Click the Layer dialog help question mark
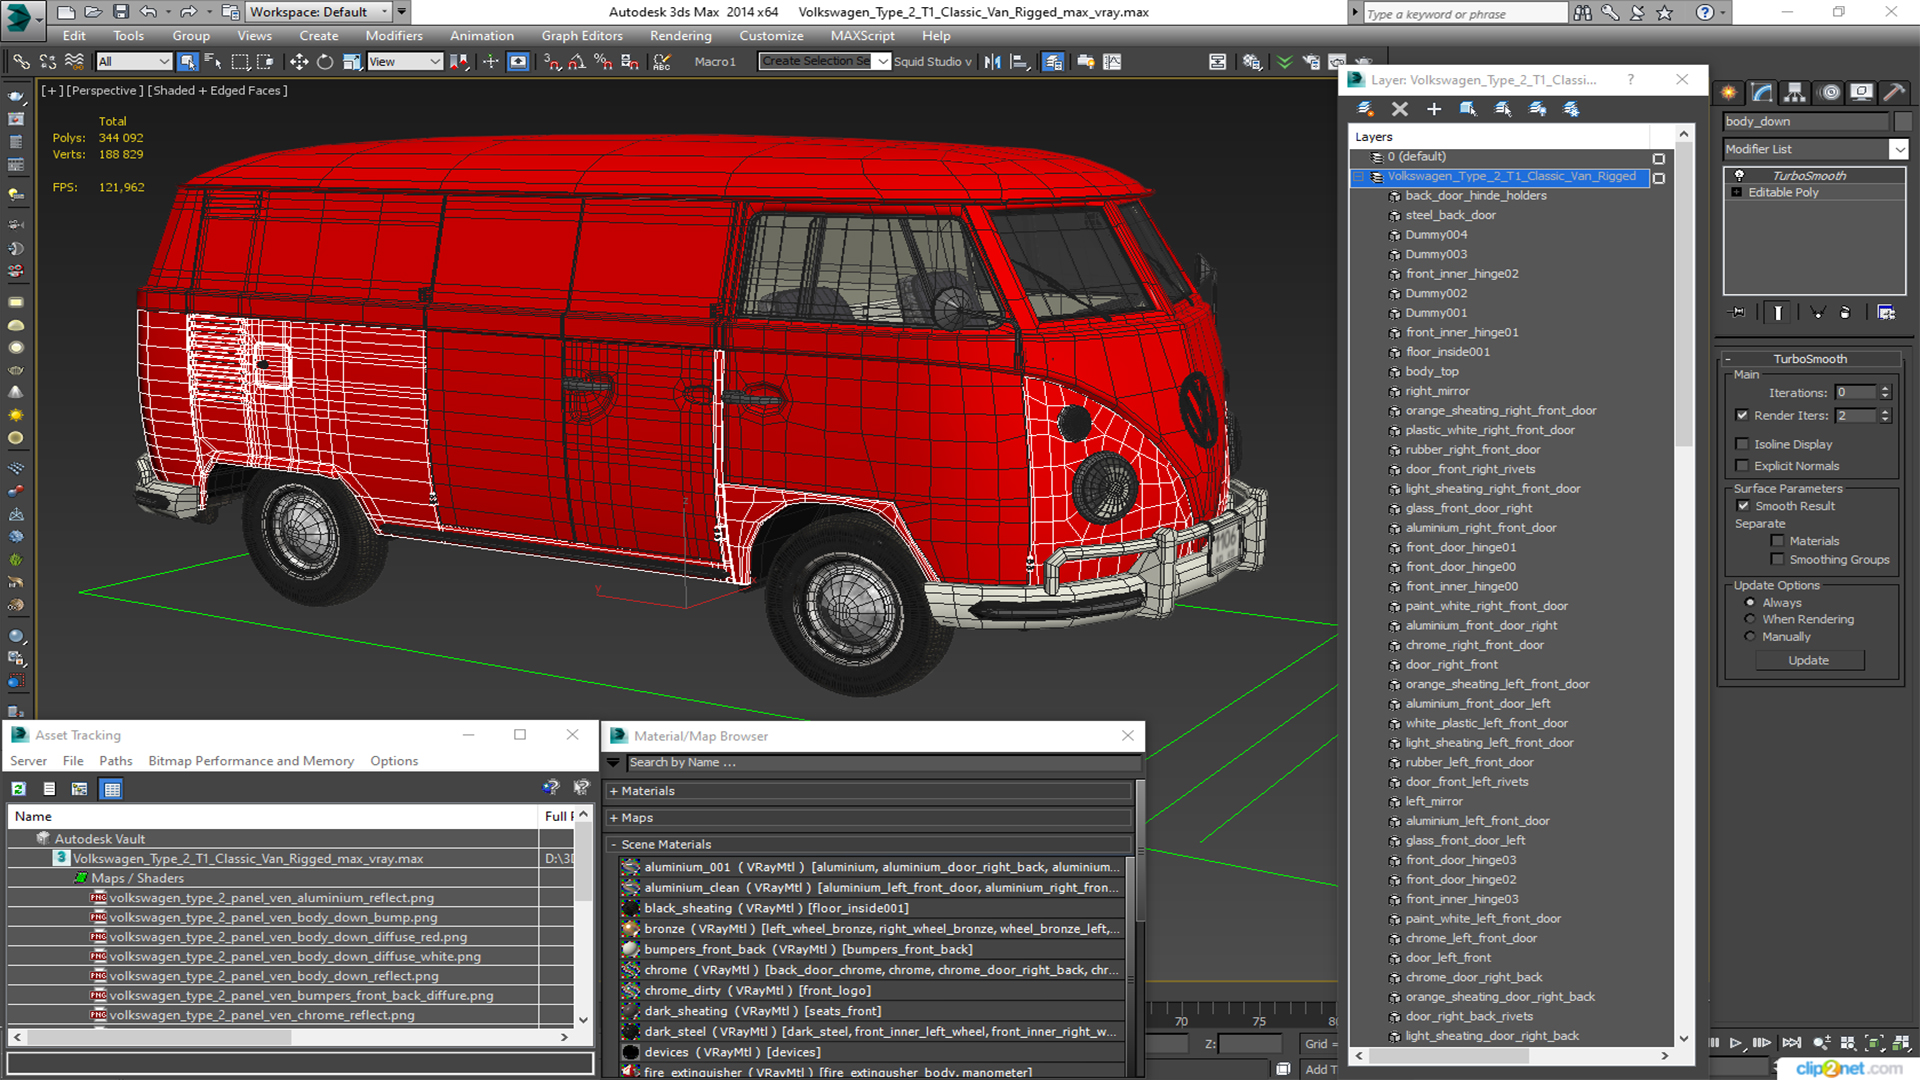 pos(1631,80)
